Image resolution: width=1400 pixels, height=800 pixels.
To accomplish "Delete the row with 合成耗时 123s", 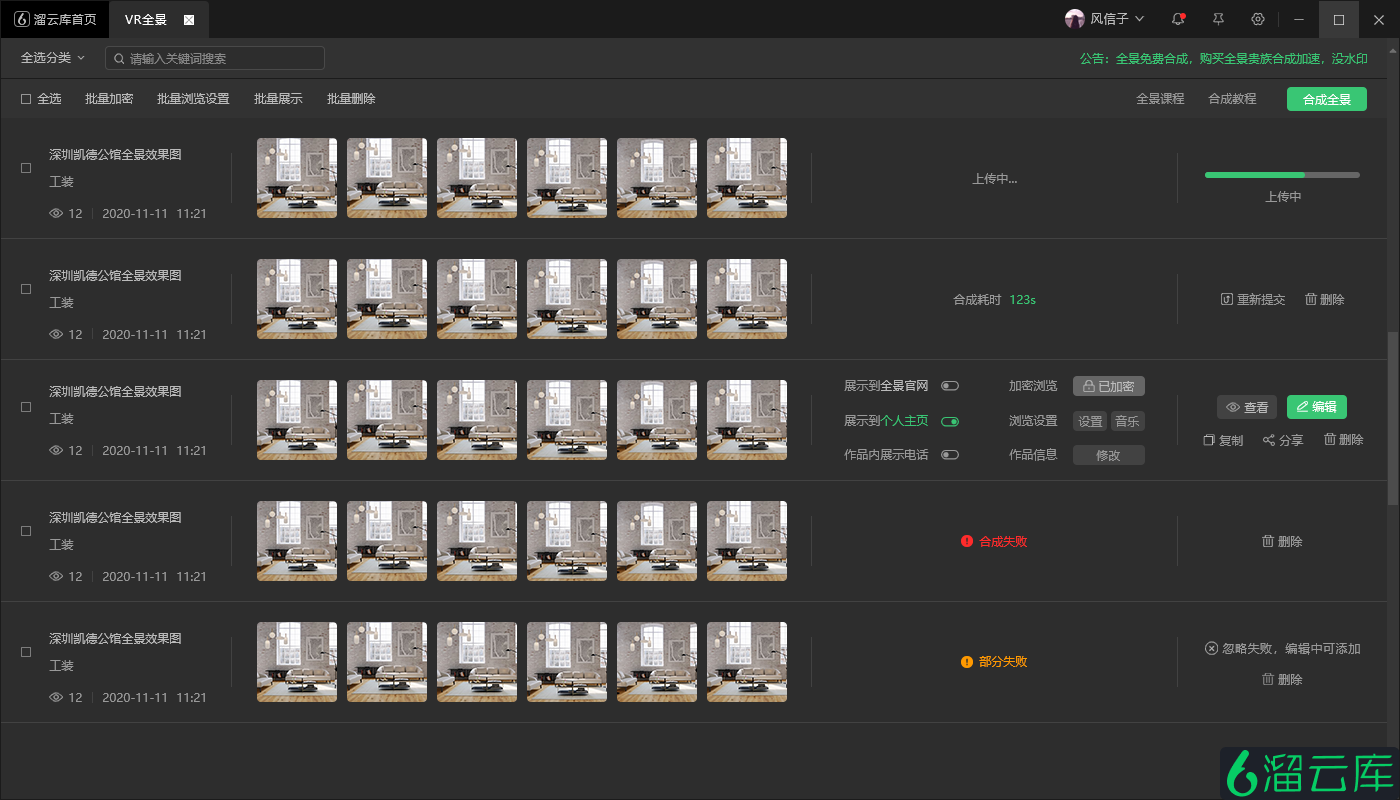I will (1325, 299).
